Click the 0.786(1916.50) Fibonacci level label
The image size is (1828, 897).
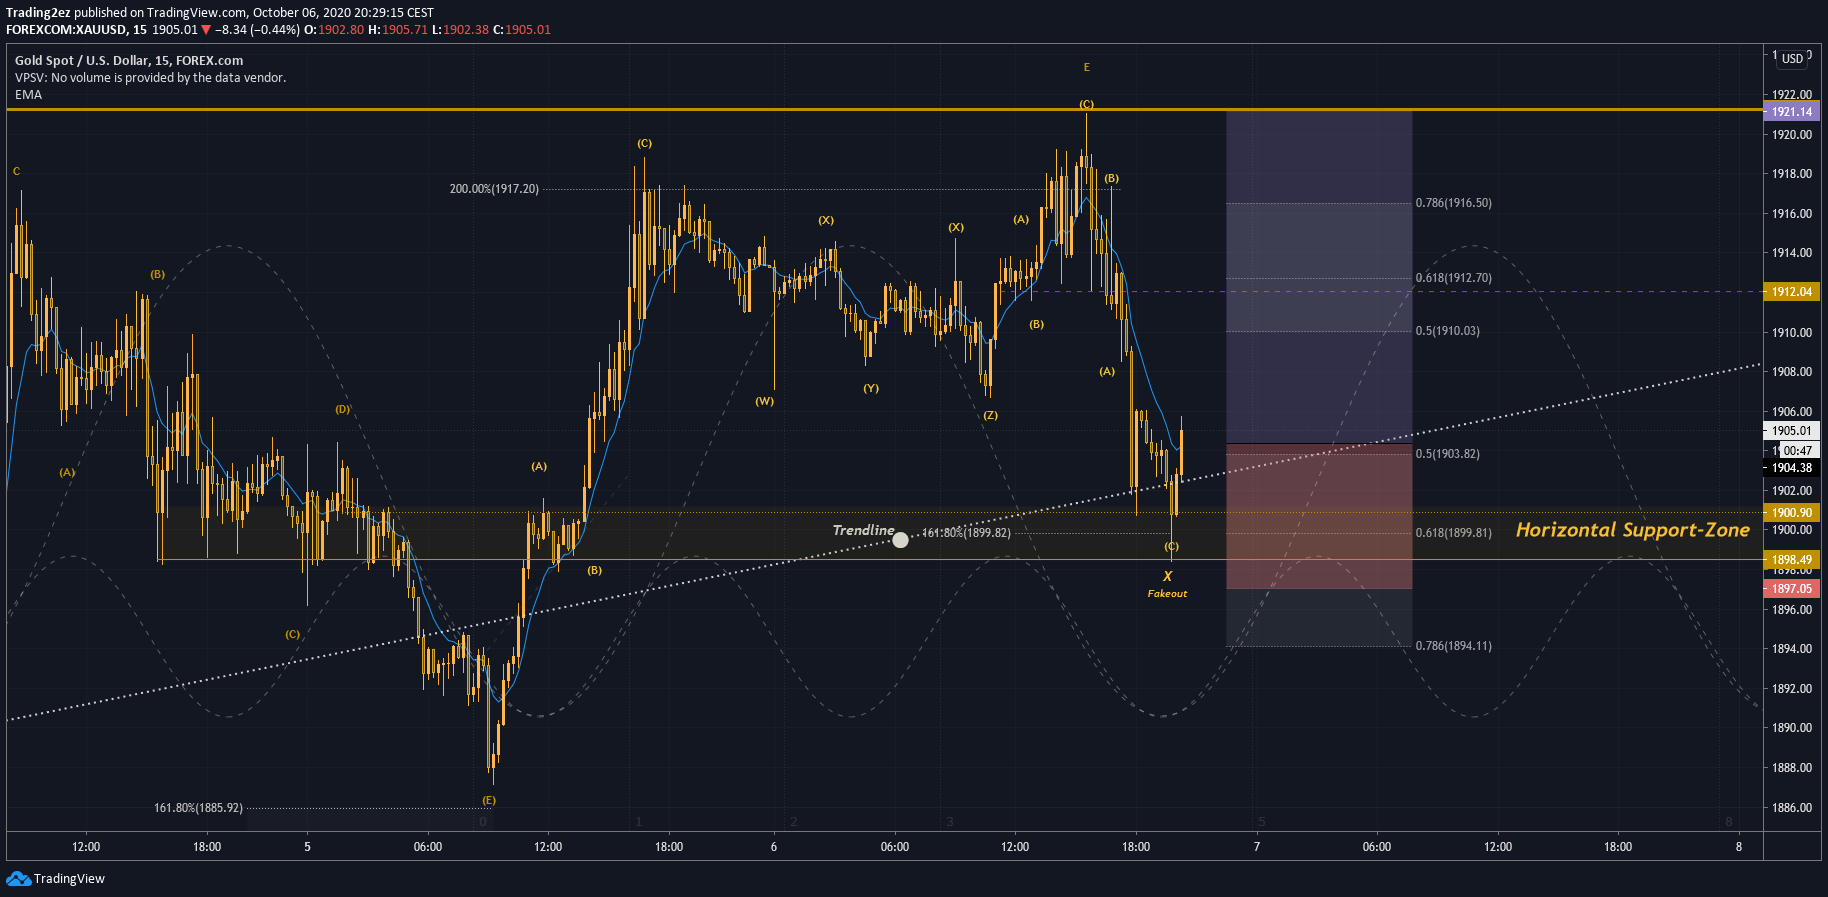1453,203
